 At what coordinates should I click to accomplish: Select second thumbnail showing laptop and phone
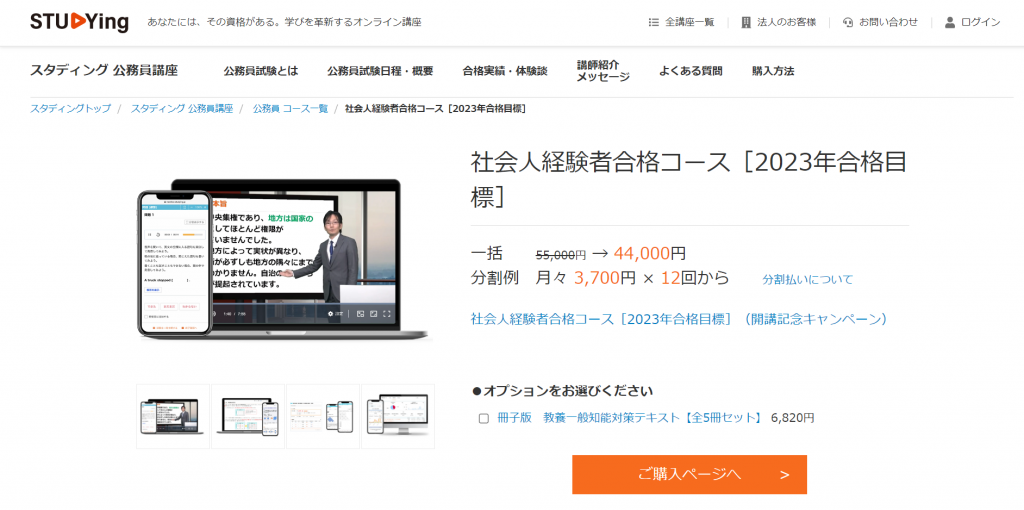[248, 416]
